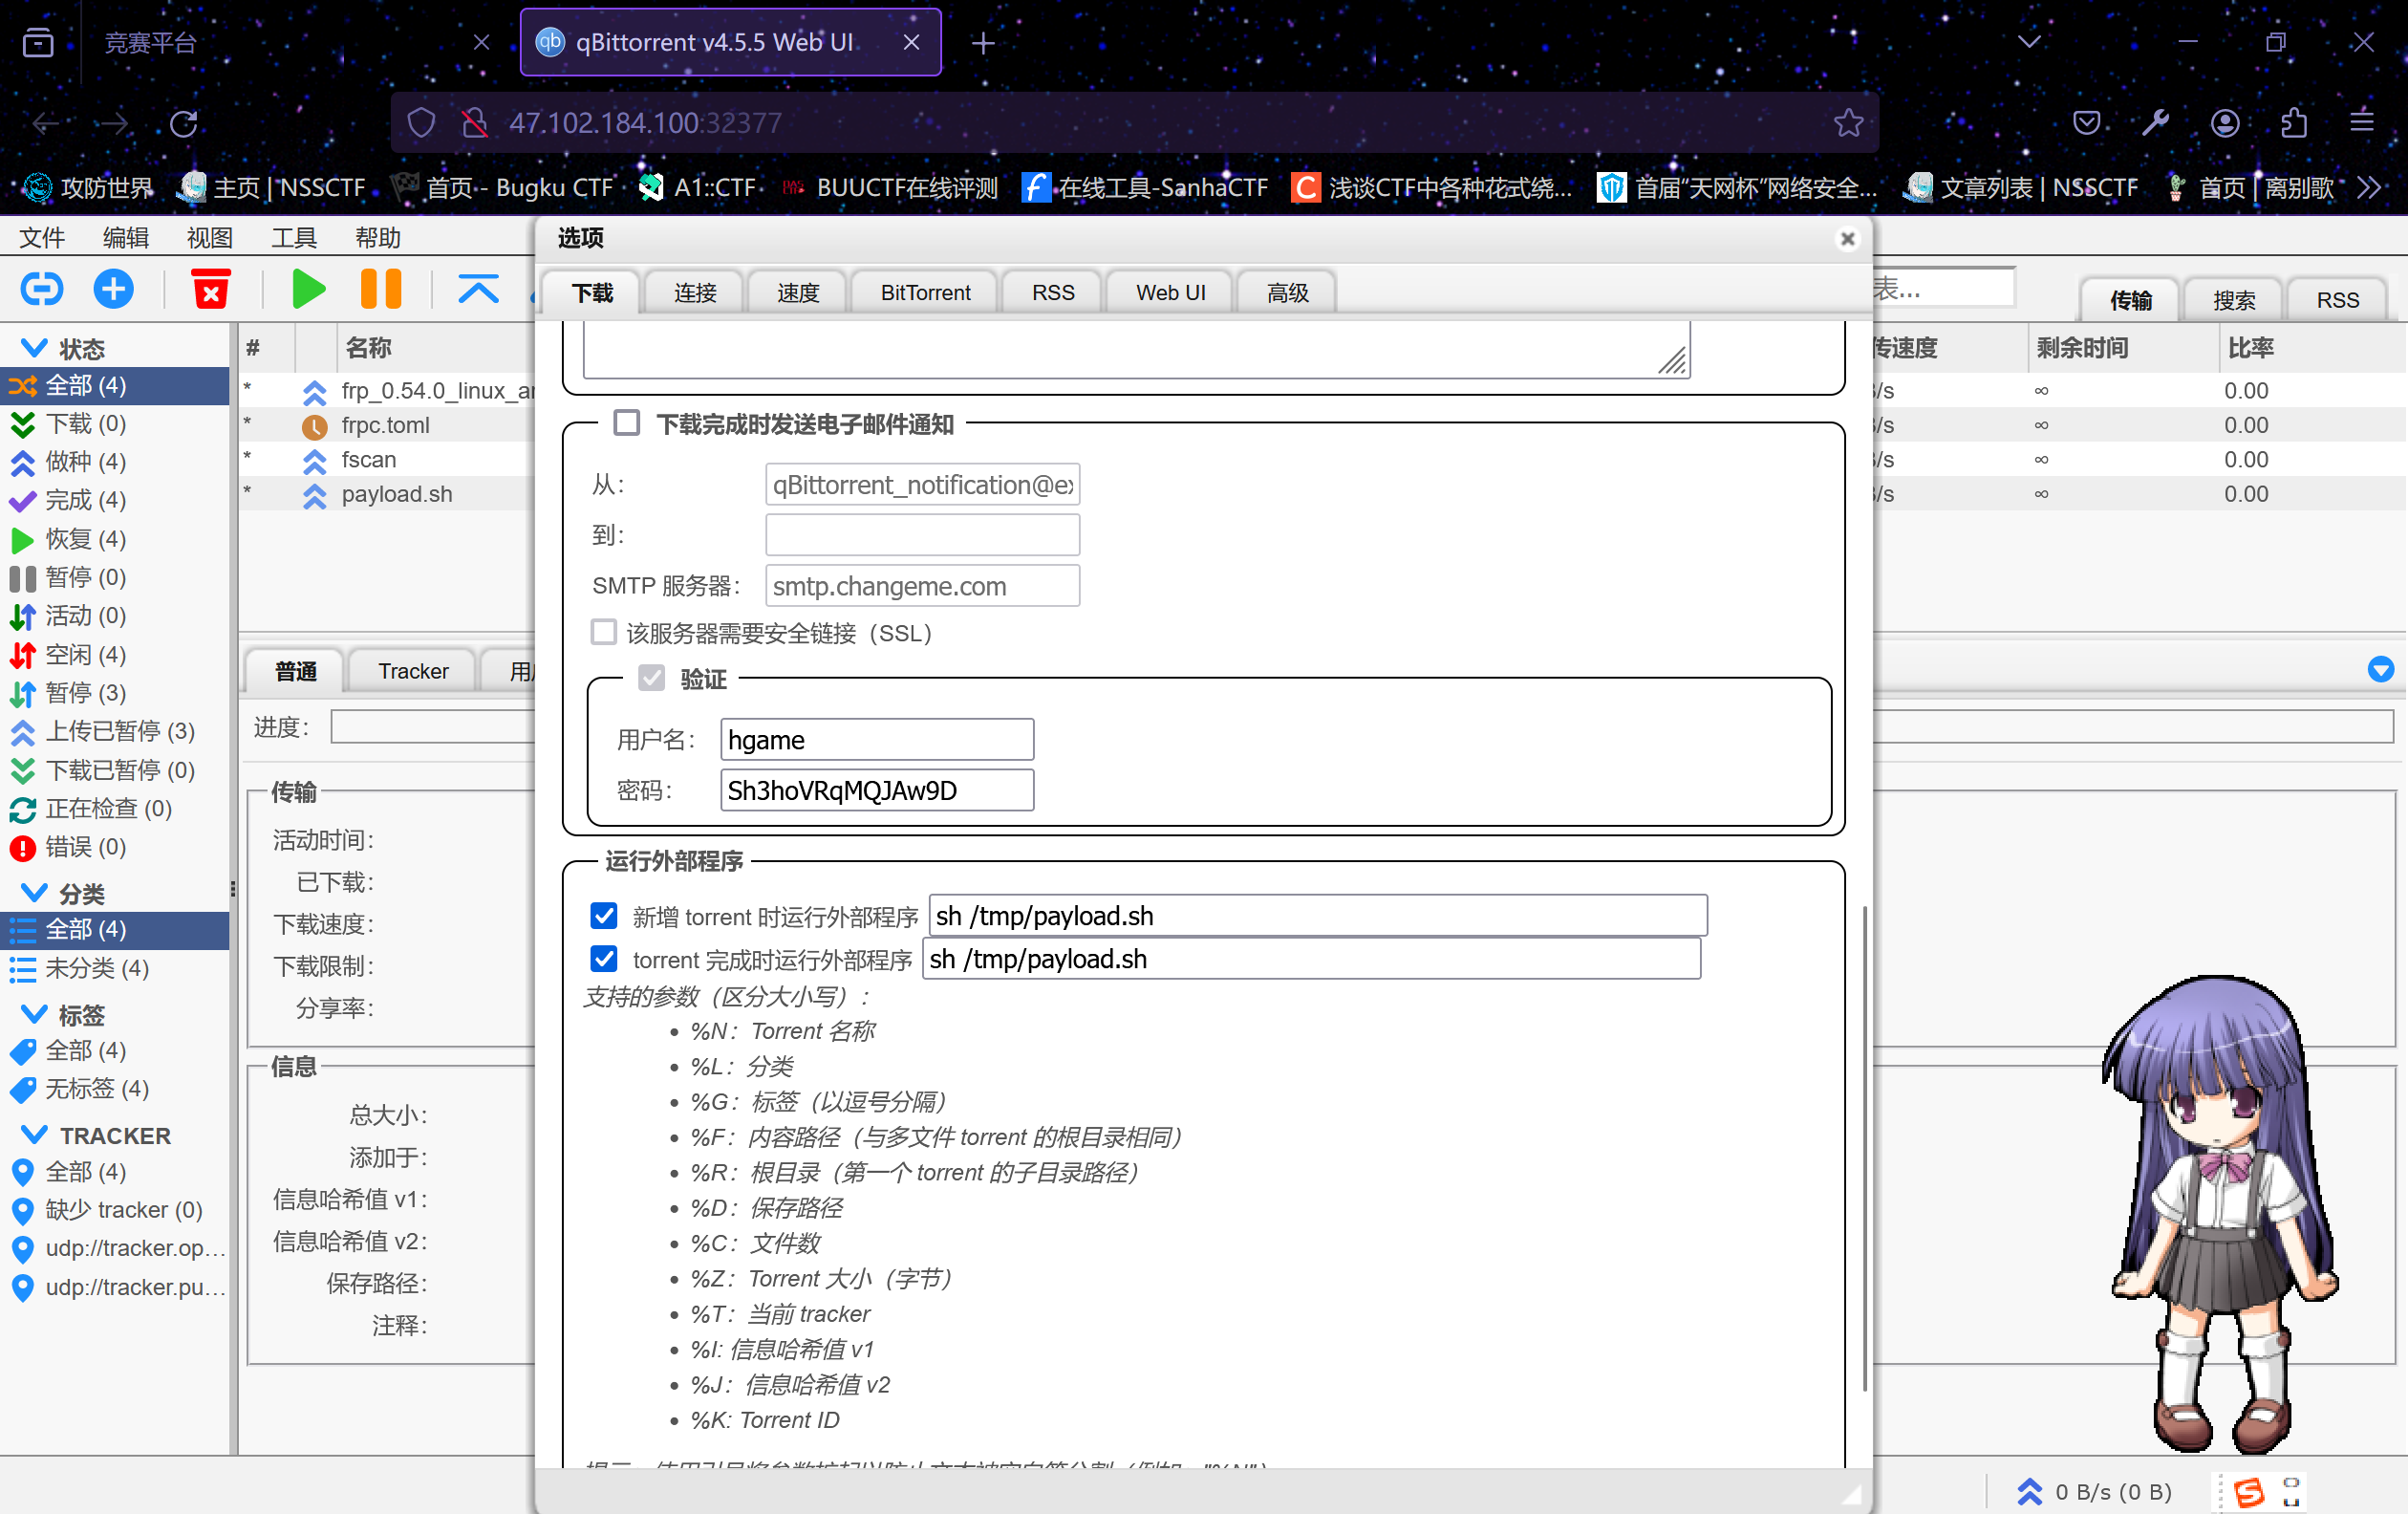This screenshot has height=1514, width=2408.
Task: Click the blue expand arrow beside the details tabs
Action: pyautogui.click(x=2381, y=669)
